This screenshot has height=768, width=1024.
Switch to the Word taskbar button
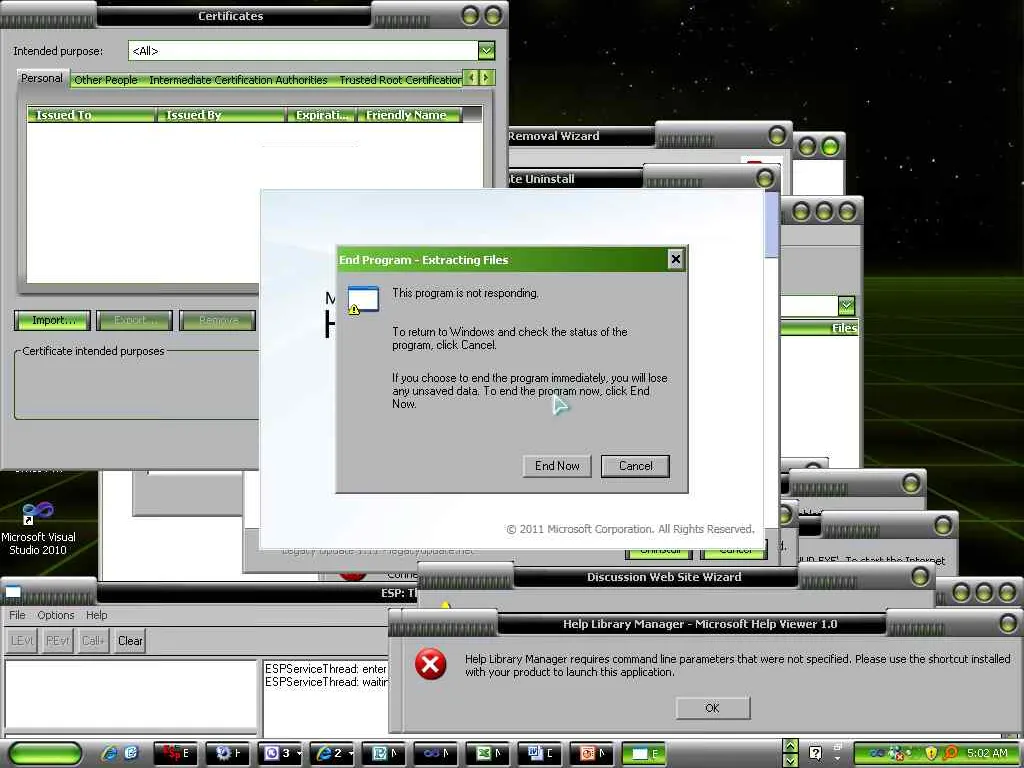click(x=540, y=753)
